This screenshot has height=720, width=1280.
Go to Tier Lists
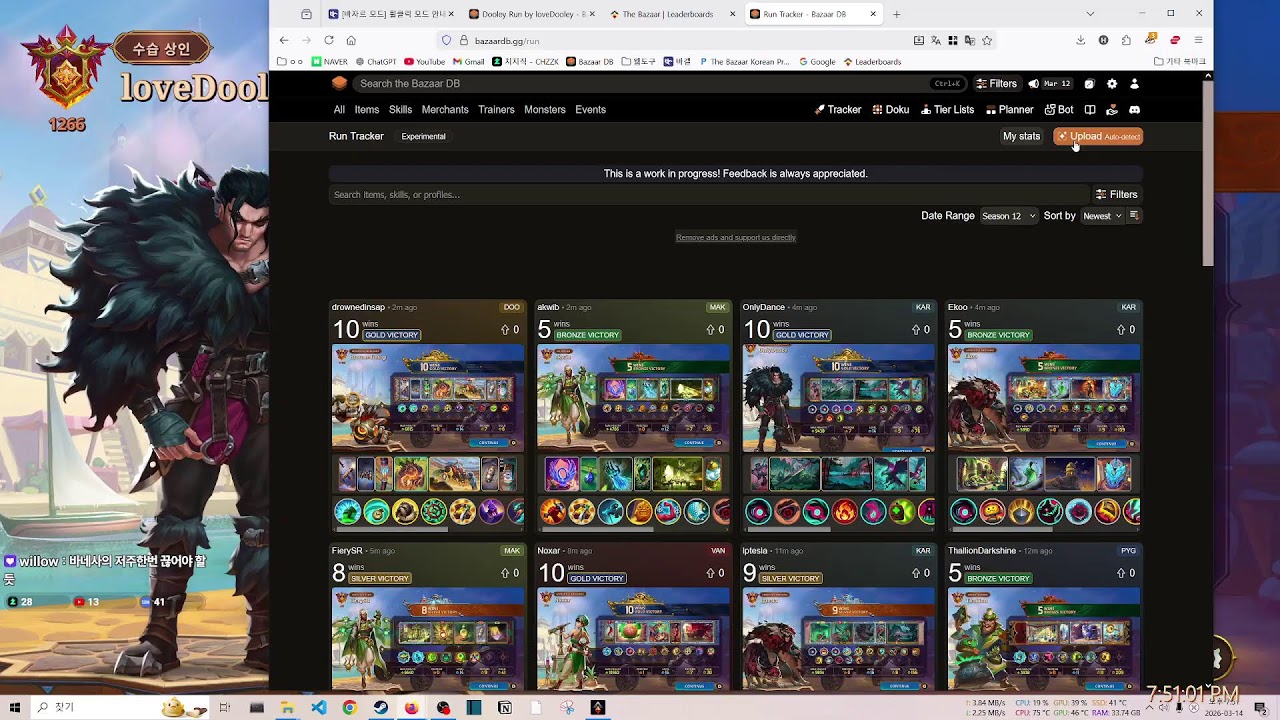[x=946, y=110]
